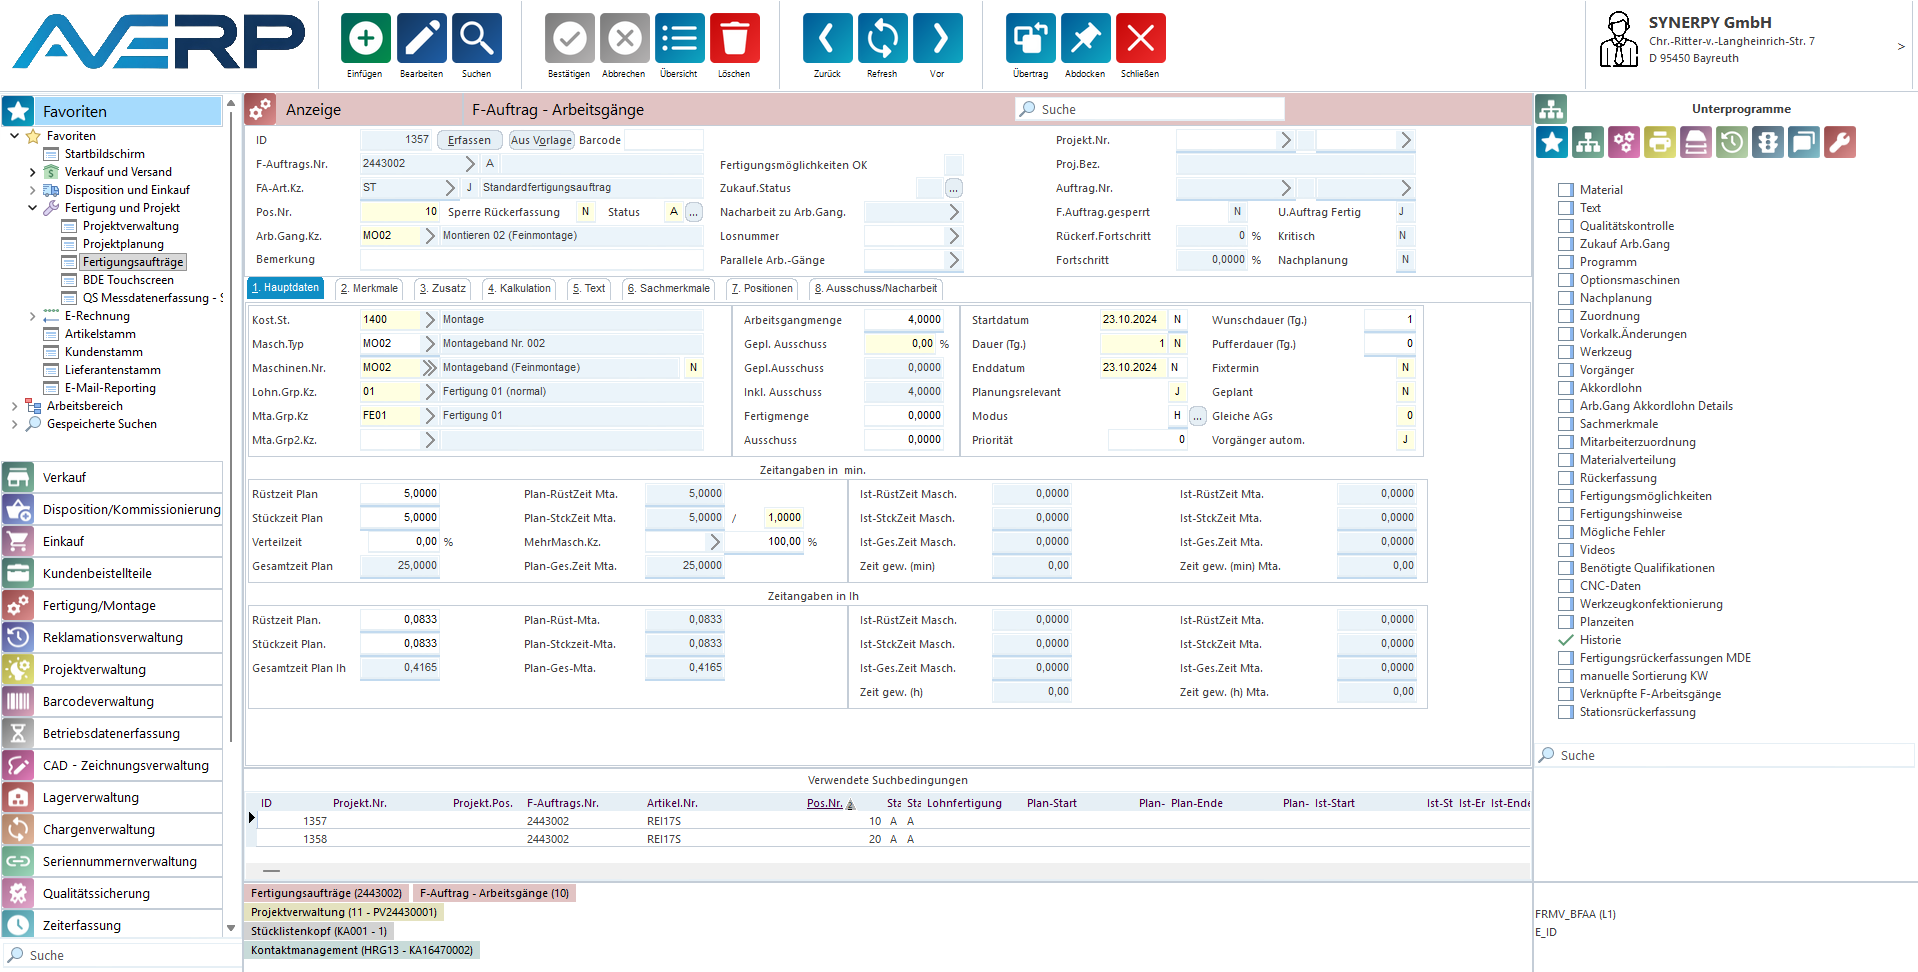
Task: Check the Qualitätskontrolle checkbox
Action: point(1566,226)
